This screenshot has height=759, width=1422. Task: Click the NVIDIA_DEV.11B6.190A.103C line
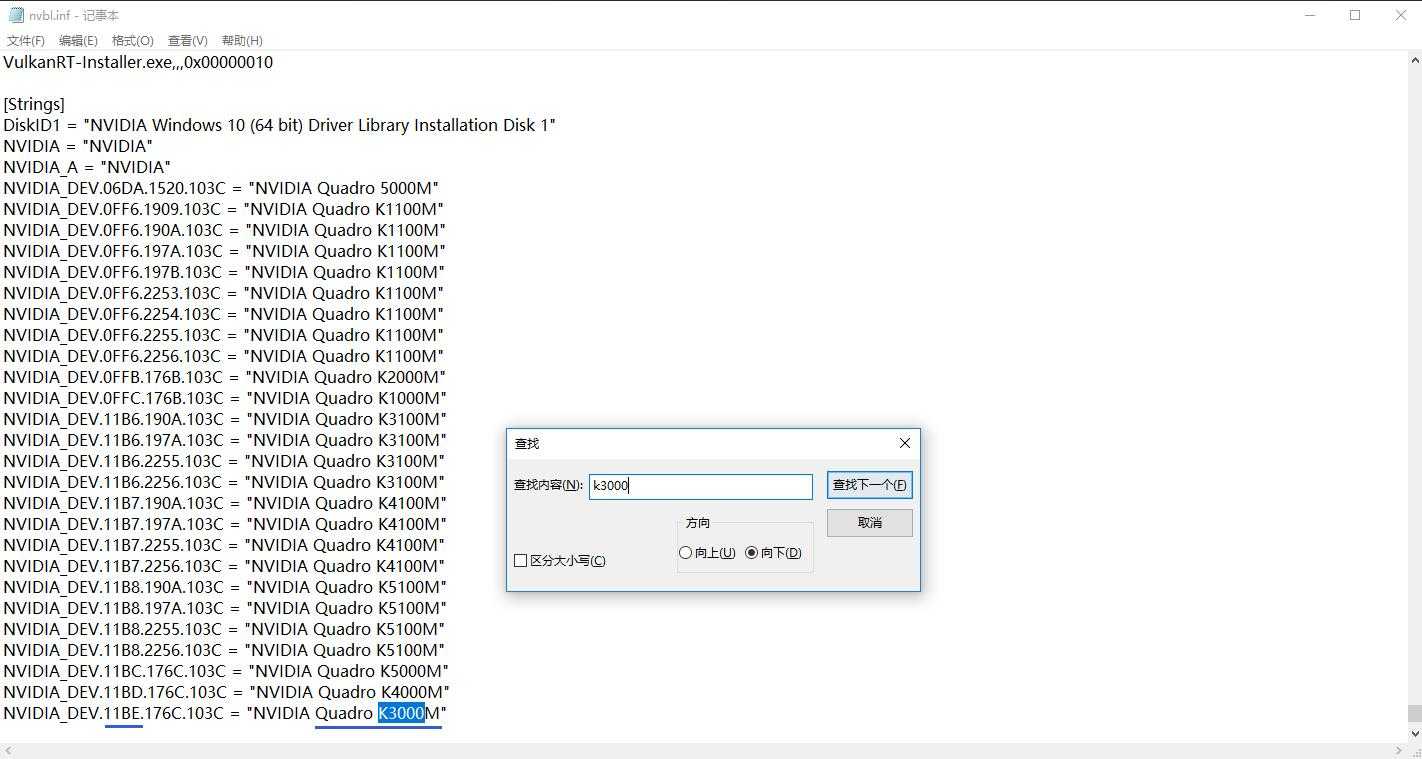pyautogui.click(x=225, y=419)
